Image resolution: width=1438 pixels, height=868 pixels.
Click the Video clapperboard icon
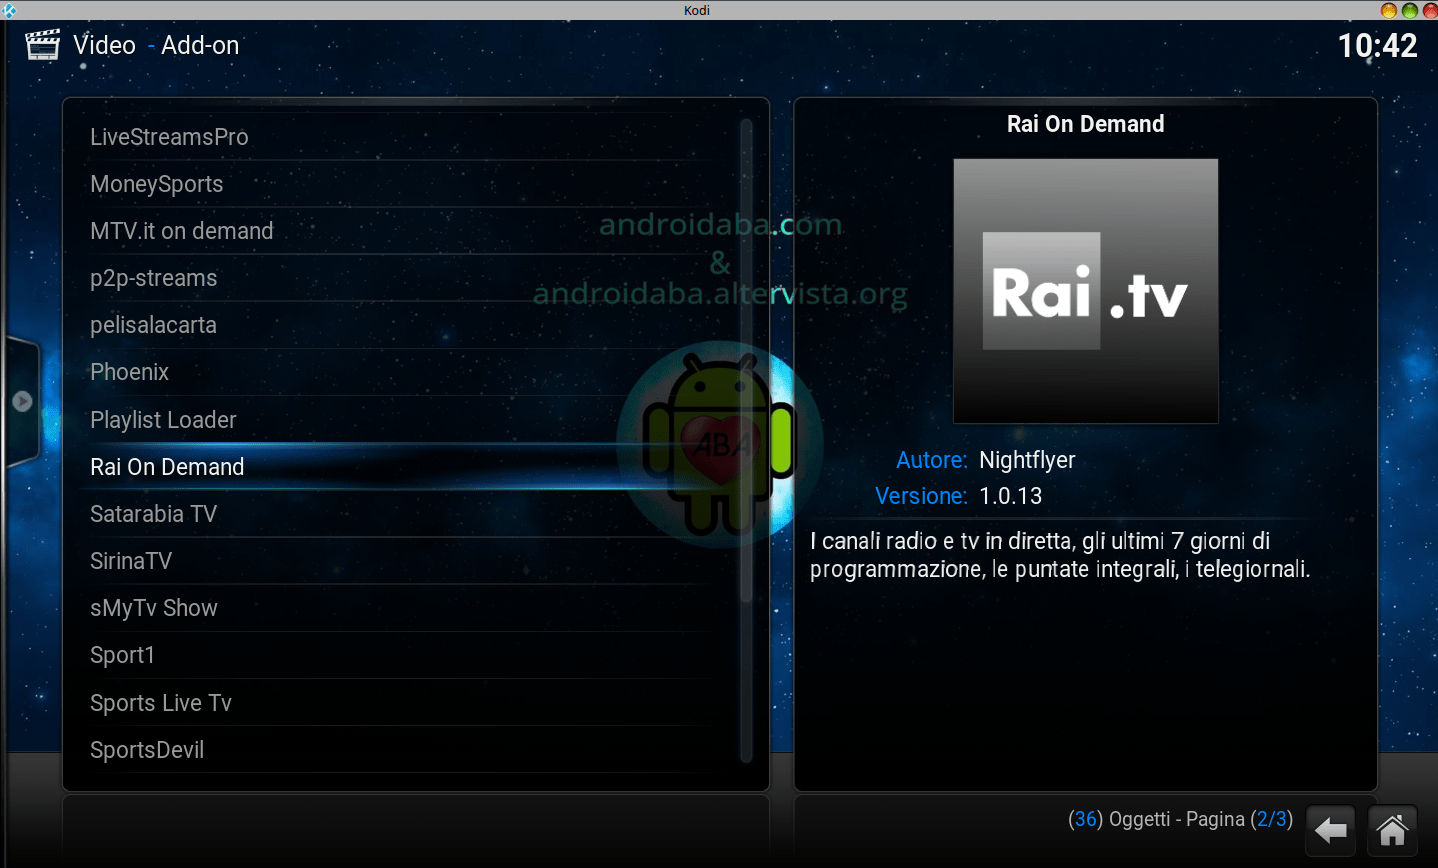(x=43, y=45)
